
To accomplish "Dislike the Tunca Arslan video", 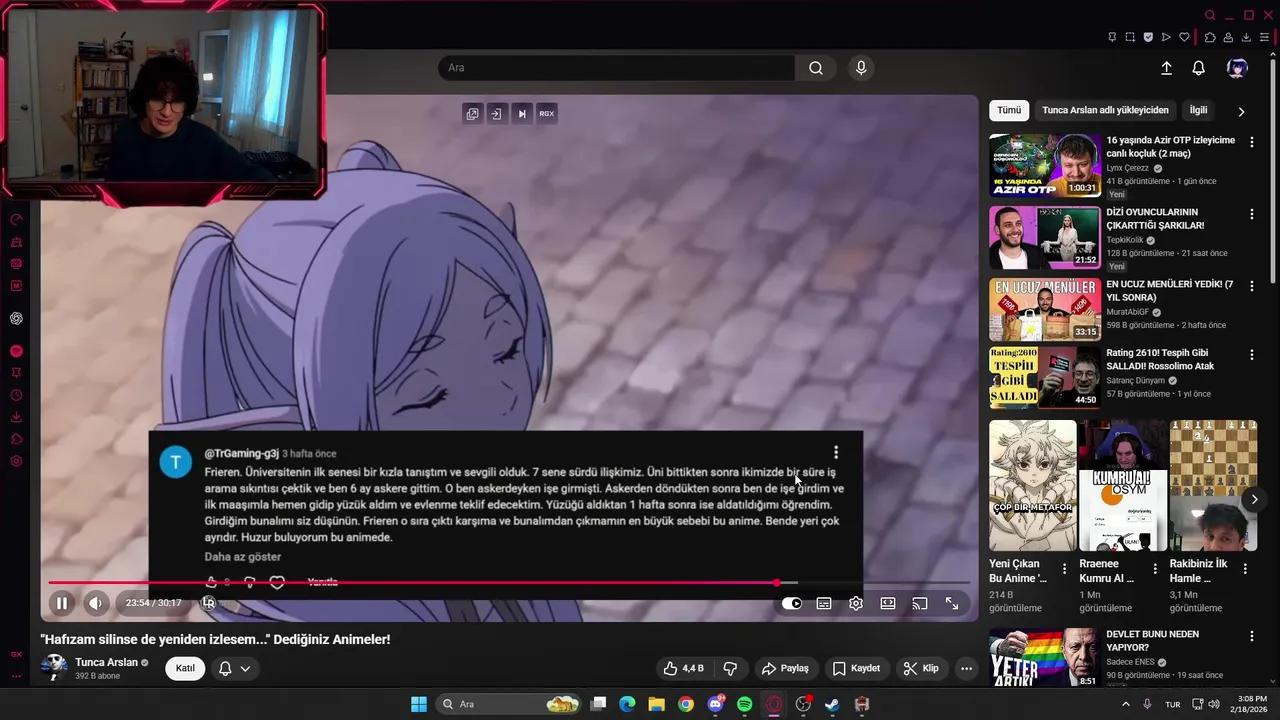I will coord(730,668).
